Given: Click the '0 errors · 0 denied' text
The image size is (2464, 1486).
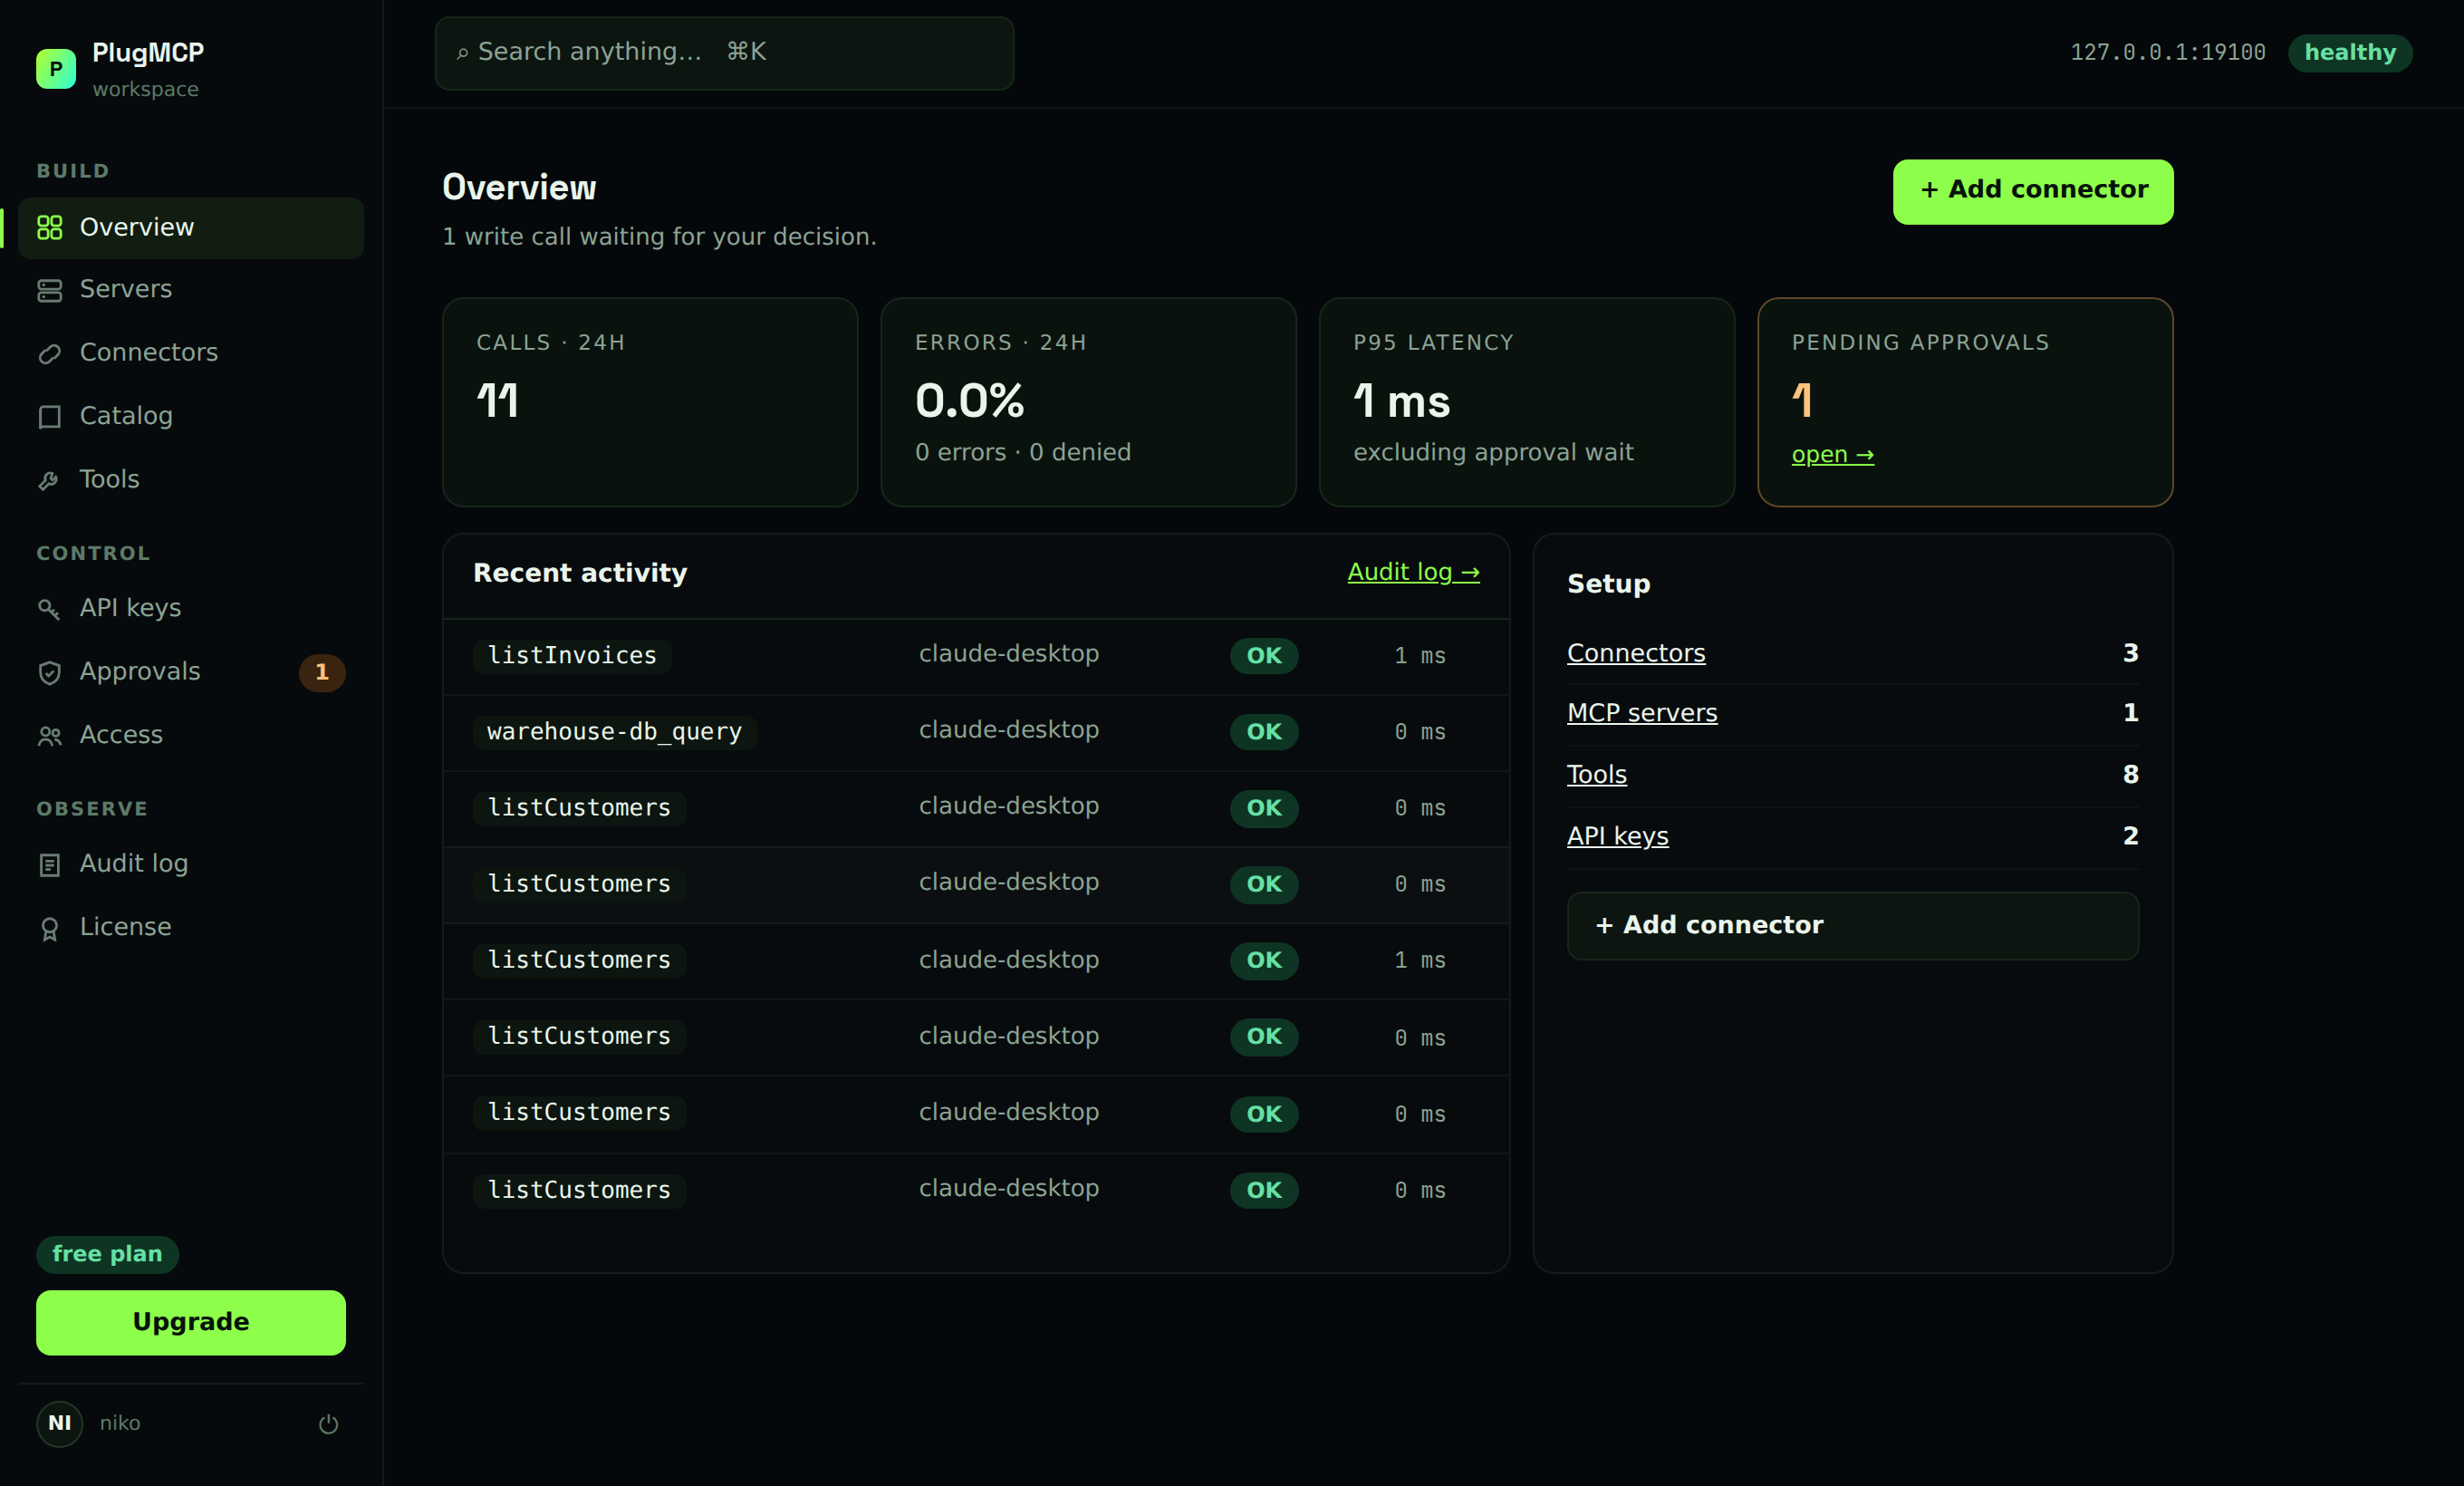Looking at the screenshot, I should coord(1023,453).
